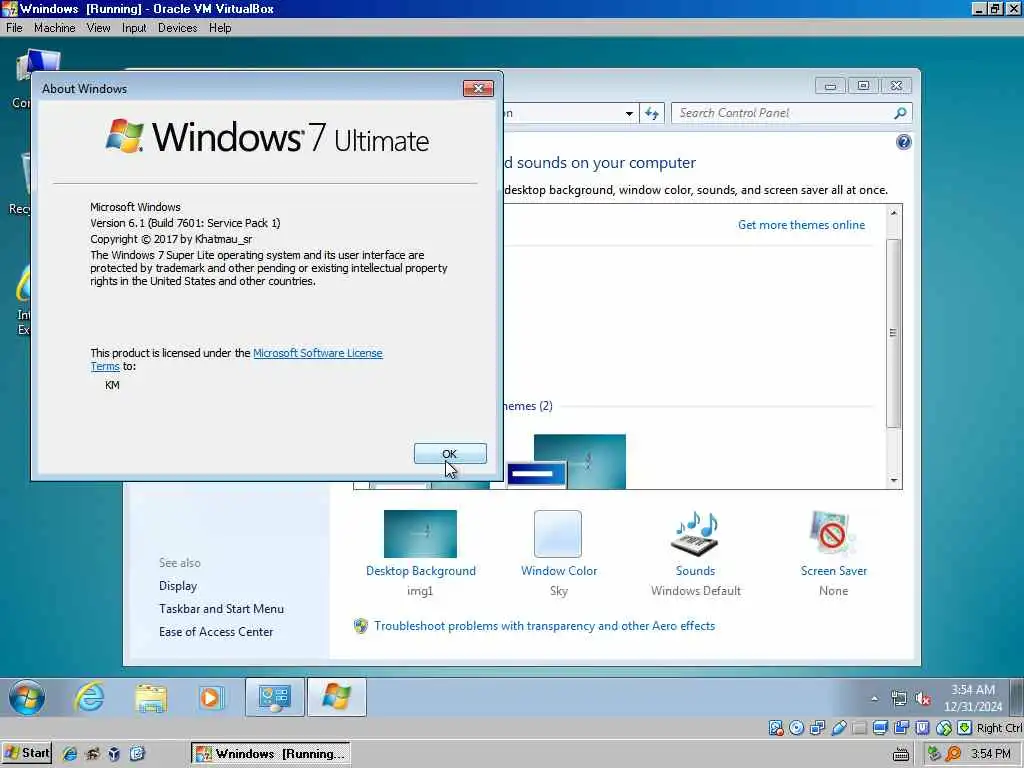Open Sounds Windows Default settings
Viewport: 1024px width, 768px height.
696,554
